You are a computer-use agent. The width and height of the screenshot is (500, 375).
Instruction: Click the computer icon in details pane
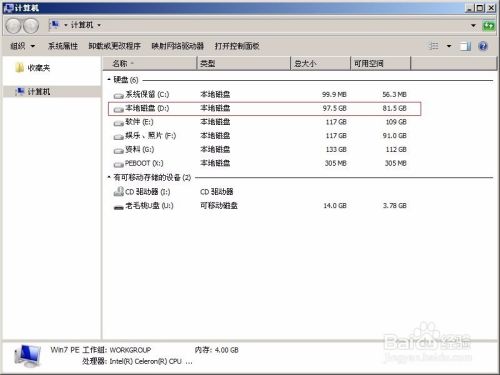[27, 356]
